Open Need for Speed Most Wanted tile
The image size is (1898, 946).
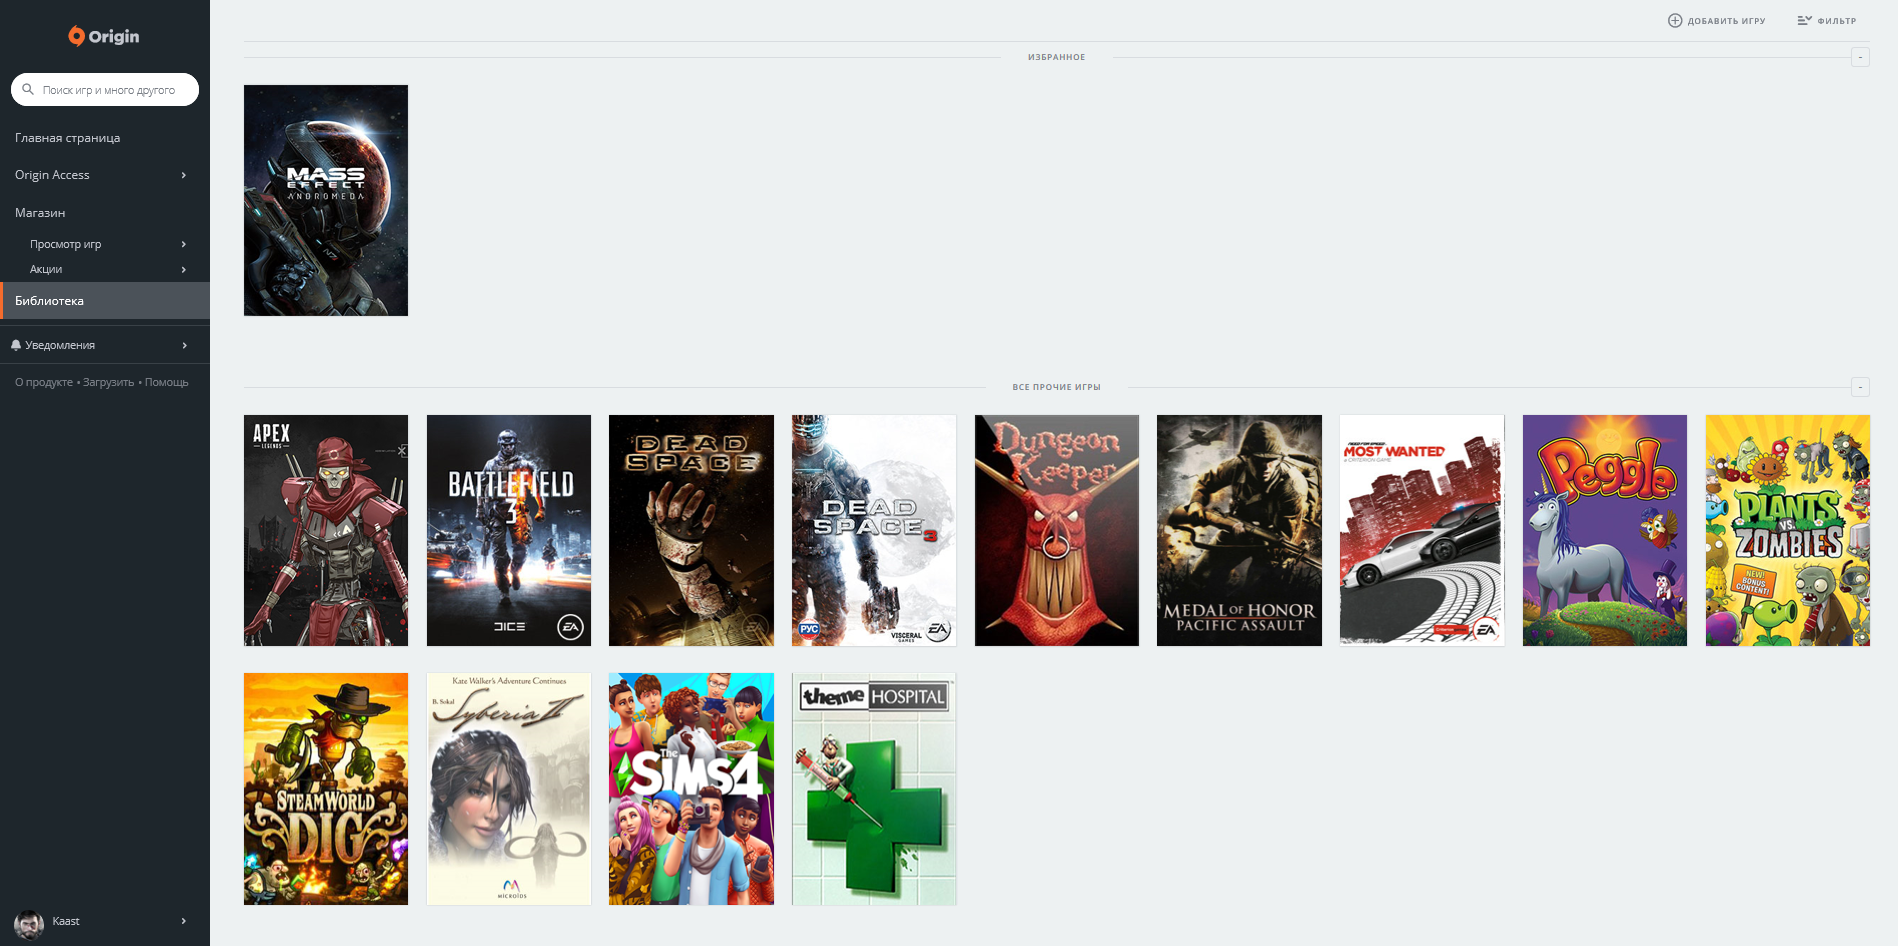click(1422, 530)
